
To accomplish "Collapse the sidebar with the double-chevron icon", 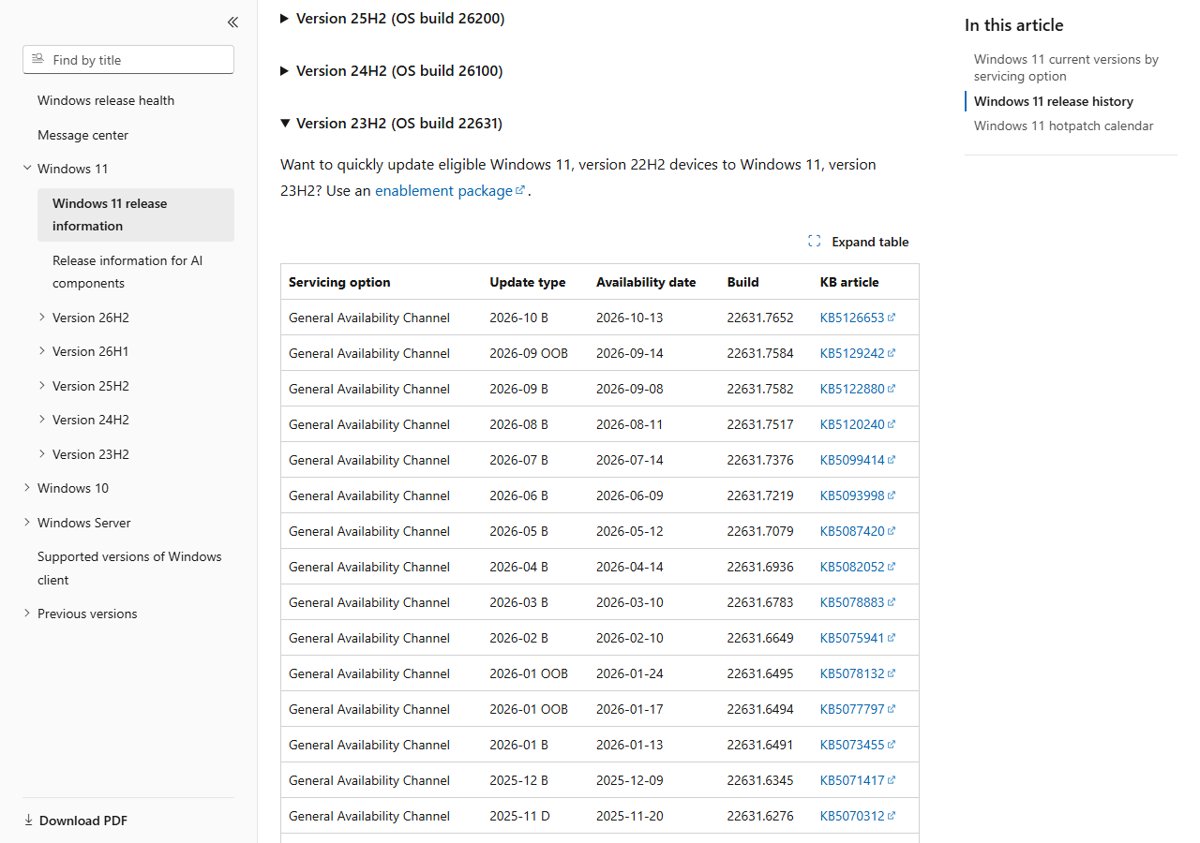I will coord(233,22).
